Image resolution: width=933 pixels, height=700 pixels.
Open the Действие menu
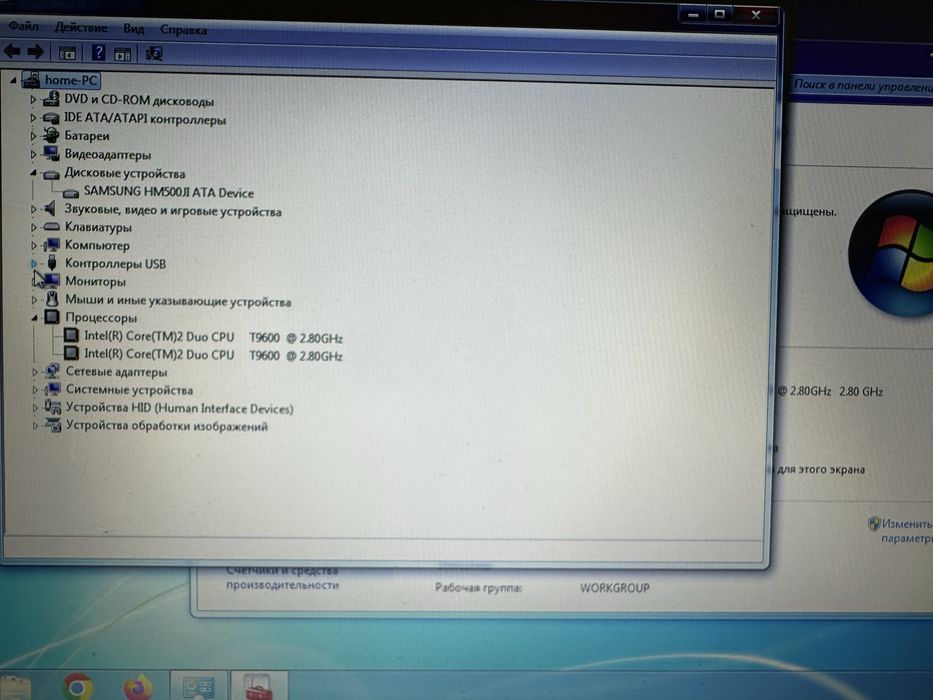[81, 27]
